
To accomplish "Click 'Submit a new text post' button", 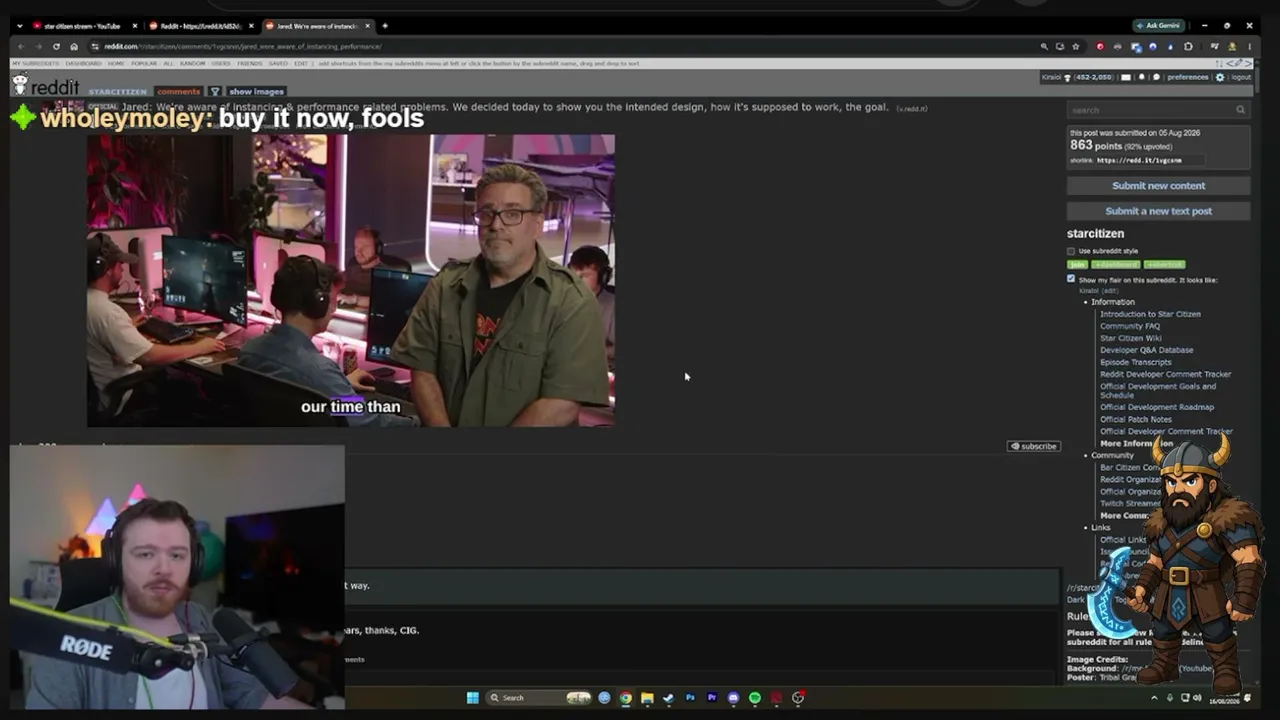I will pyautogui.click(x=1158, y=211).
